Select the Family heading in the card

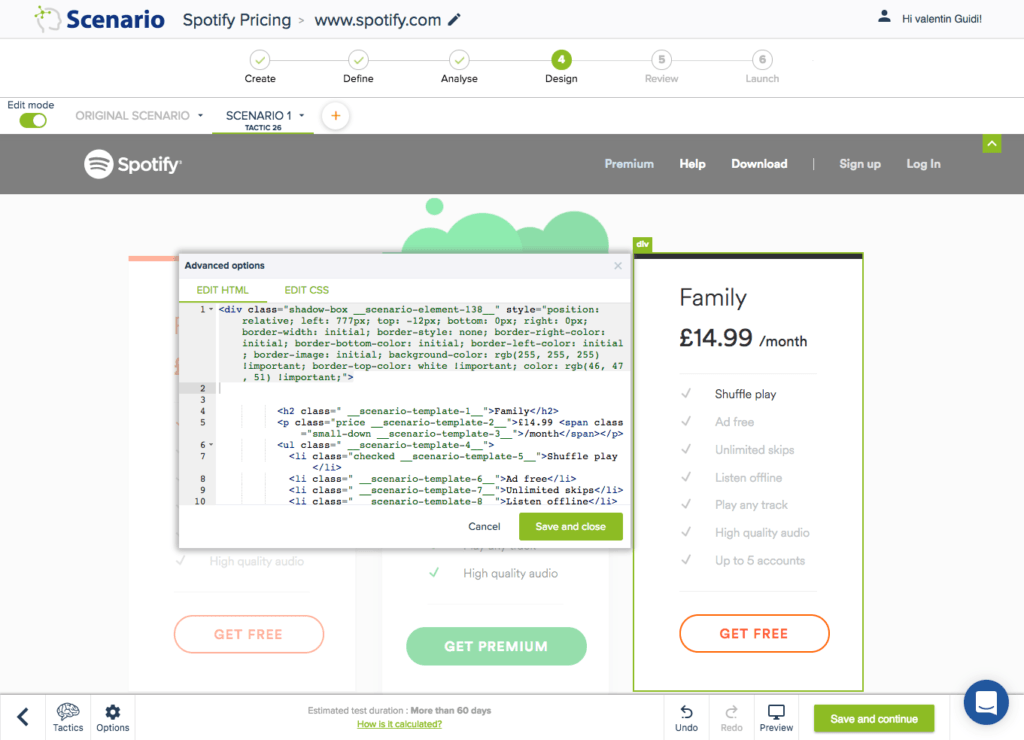point(712,298)
